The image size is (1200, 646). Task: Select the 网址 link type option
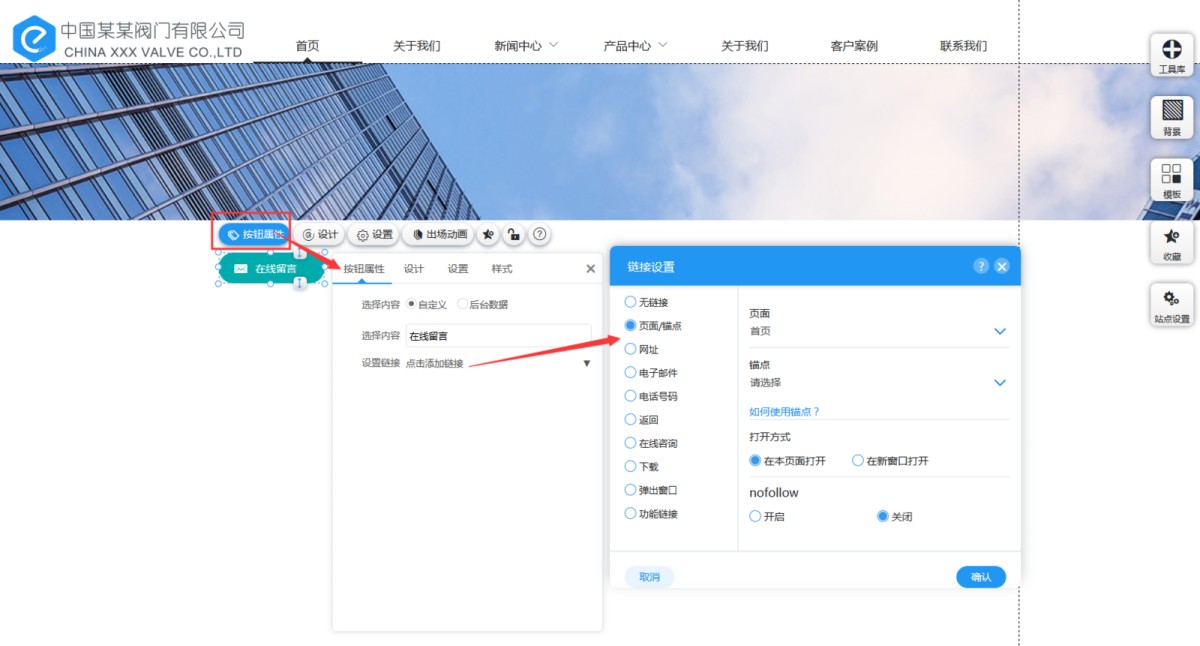tap(630, 349)
